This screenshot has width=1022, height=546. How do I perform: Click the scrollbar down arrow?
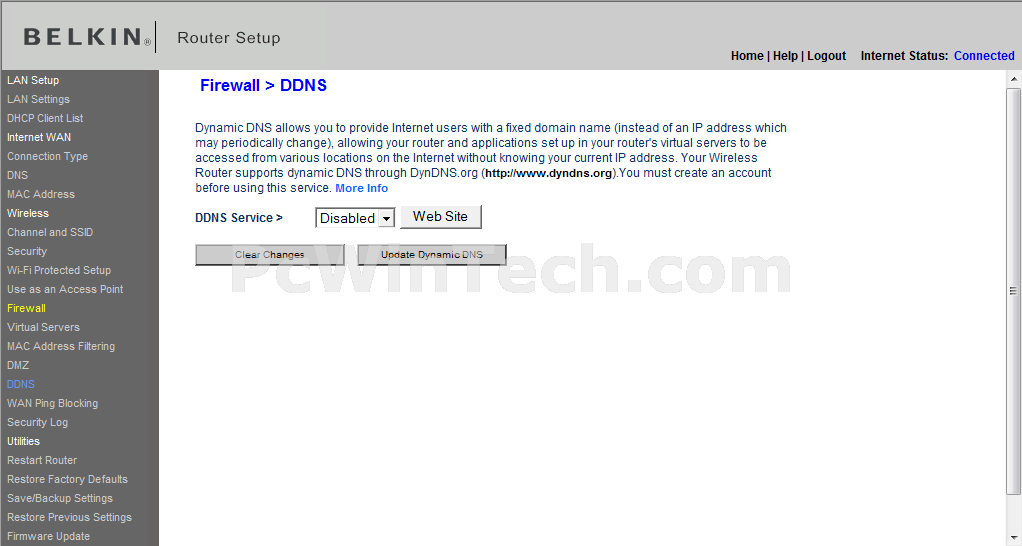[1014, 539]
